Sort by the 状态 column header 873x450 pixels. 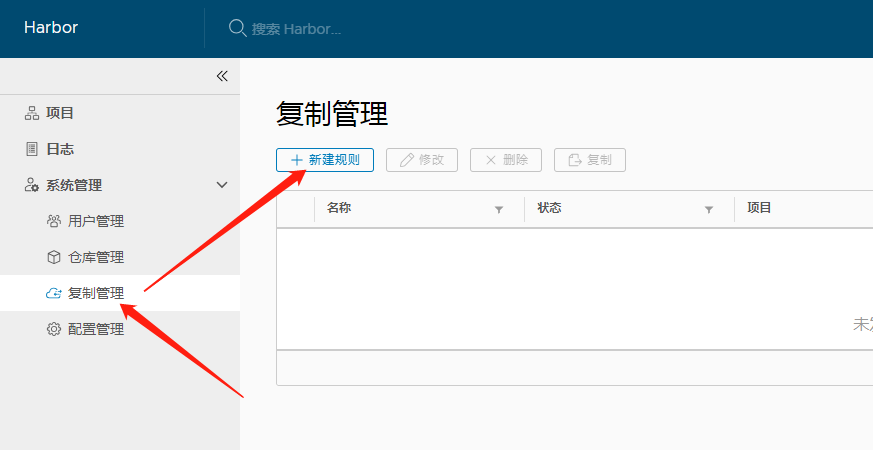pyautogui.click(x=549, y=208)
